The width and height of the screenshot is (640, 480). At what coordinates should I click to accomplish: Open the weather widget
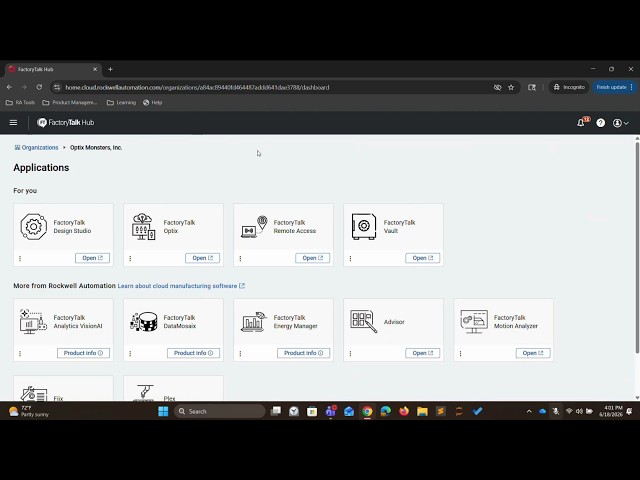(x=29, y=411)
